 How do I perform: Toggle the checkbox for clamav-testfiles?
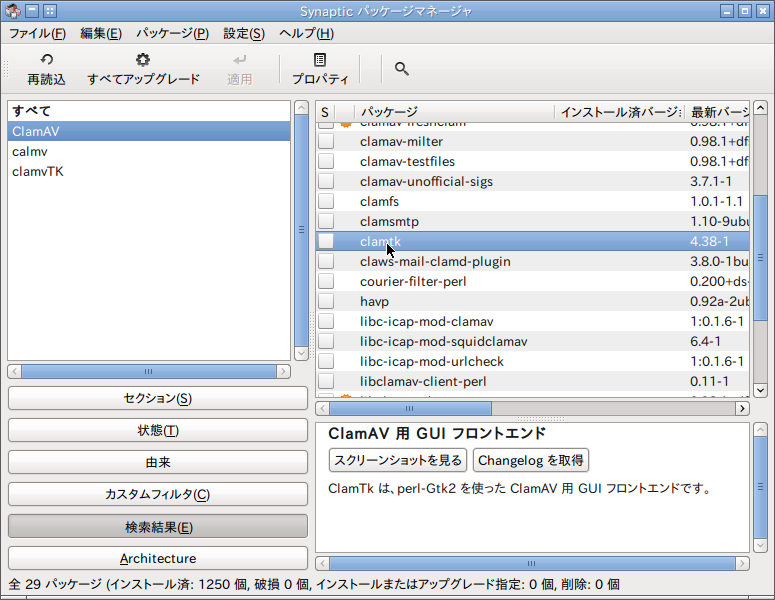click(x=326, y=161)
